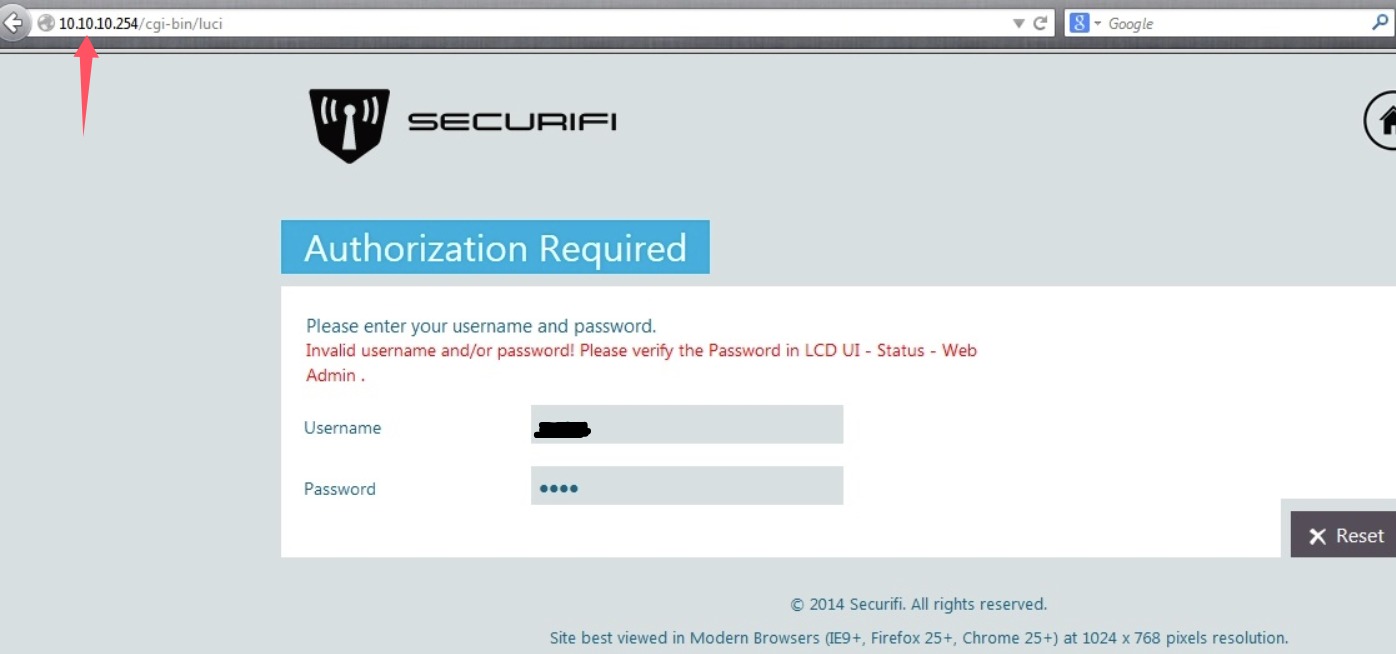Viewport: 1396px width, 654px height.
Task: Focus the Username input field
Action: 687,424
